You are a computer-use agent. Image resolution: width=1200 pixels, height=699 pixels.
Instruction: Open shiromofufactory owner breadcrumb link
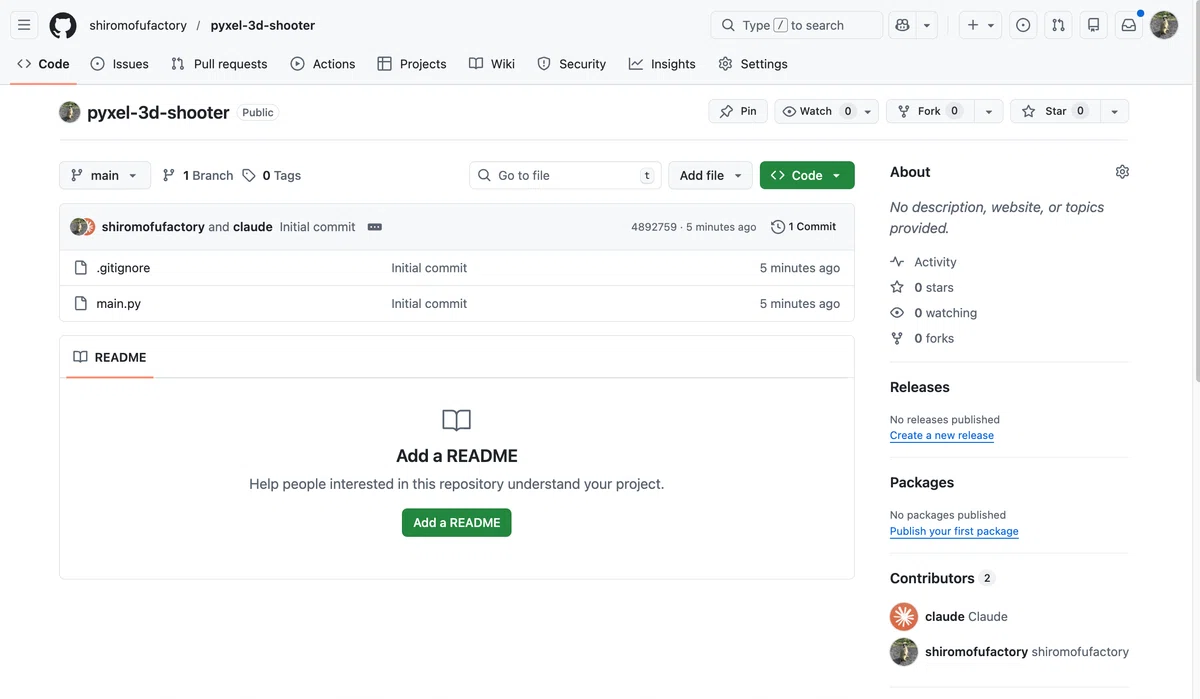pos(138,25)
